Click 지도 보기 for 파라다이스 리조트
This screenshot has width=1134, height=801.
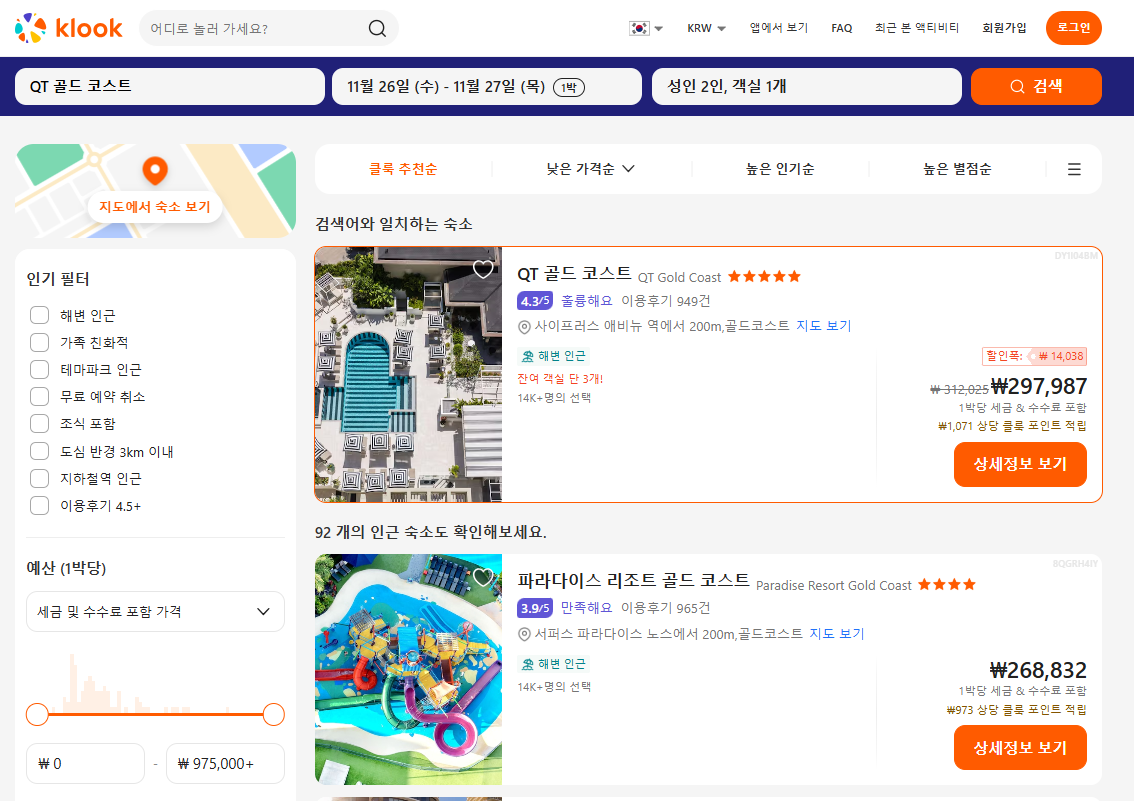tap(837, 634)
